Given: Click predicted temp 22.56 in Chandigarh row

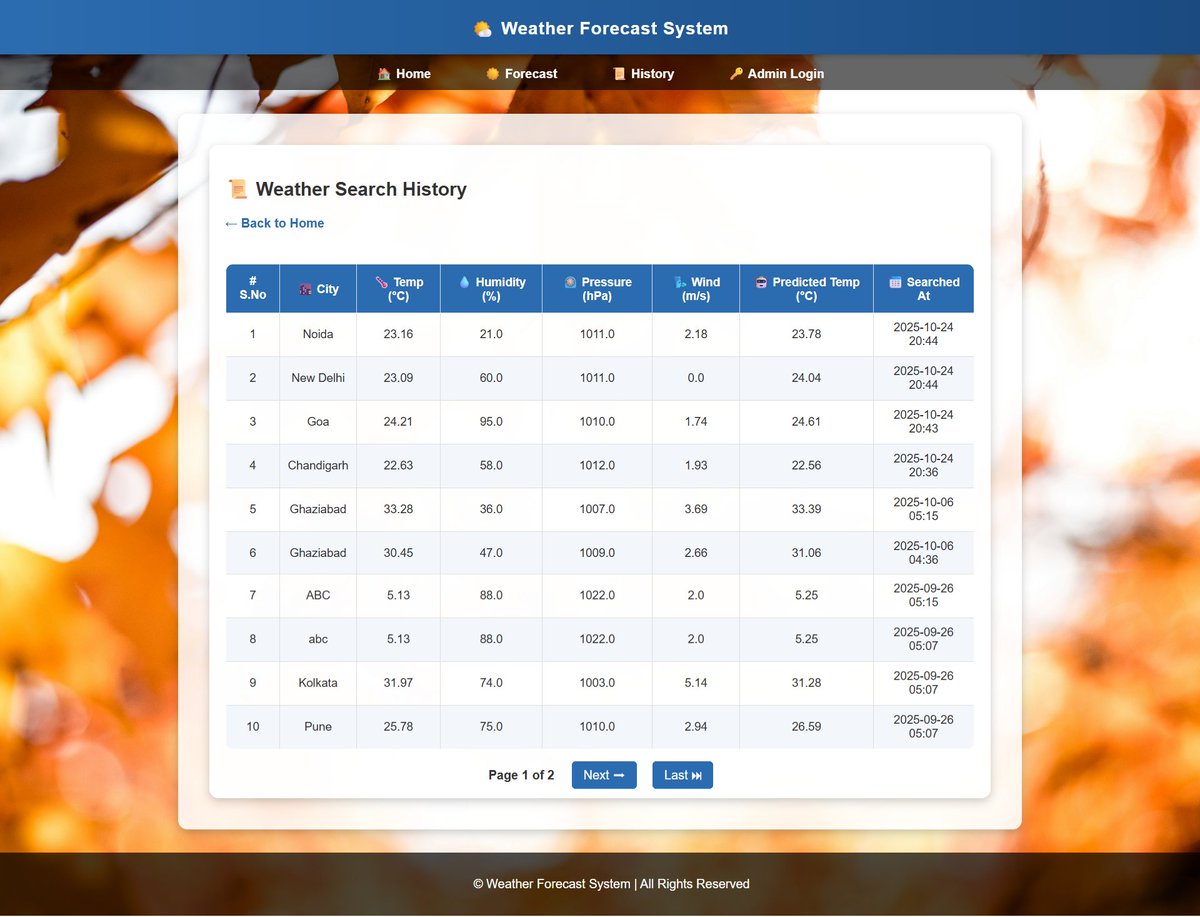Looking at the screenshot, I should (806, 466).
